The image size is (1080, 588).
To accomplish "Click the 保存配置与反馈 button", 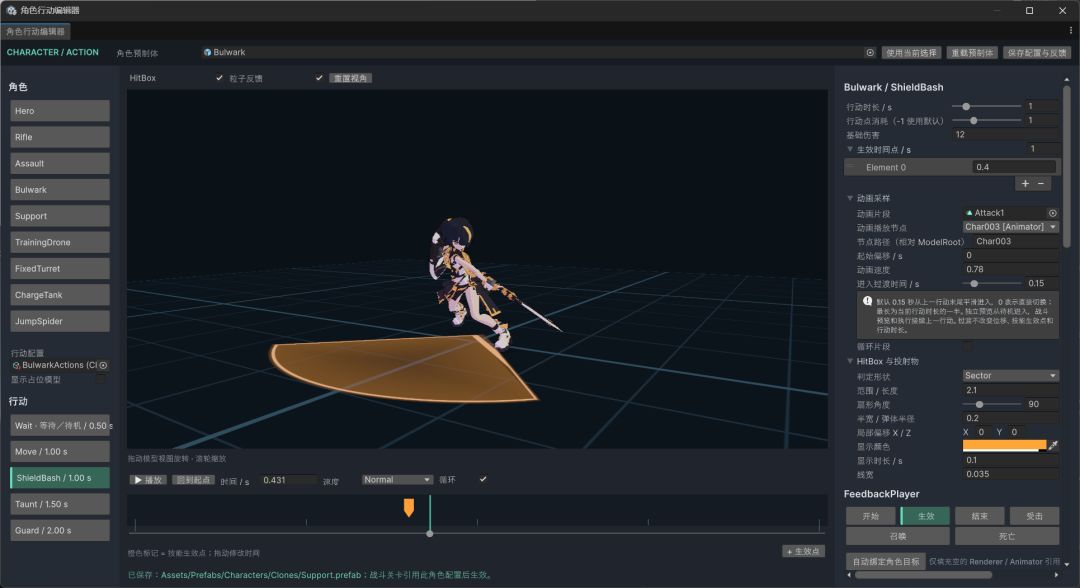I will pos(1037,53).
